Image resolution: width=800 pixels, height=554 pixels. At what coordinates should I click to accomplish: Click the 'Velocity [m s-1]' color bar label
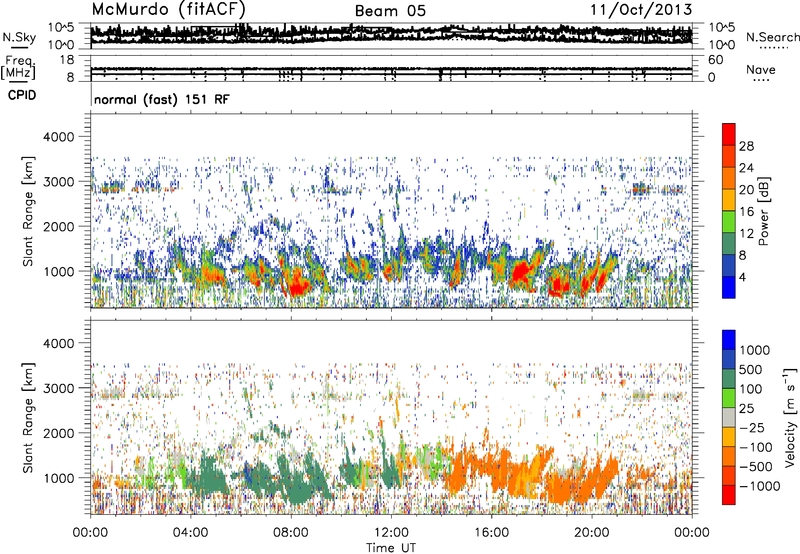coord(790,417)
